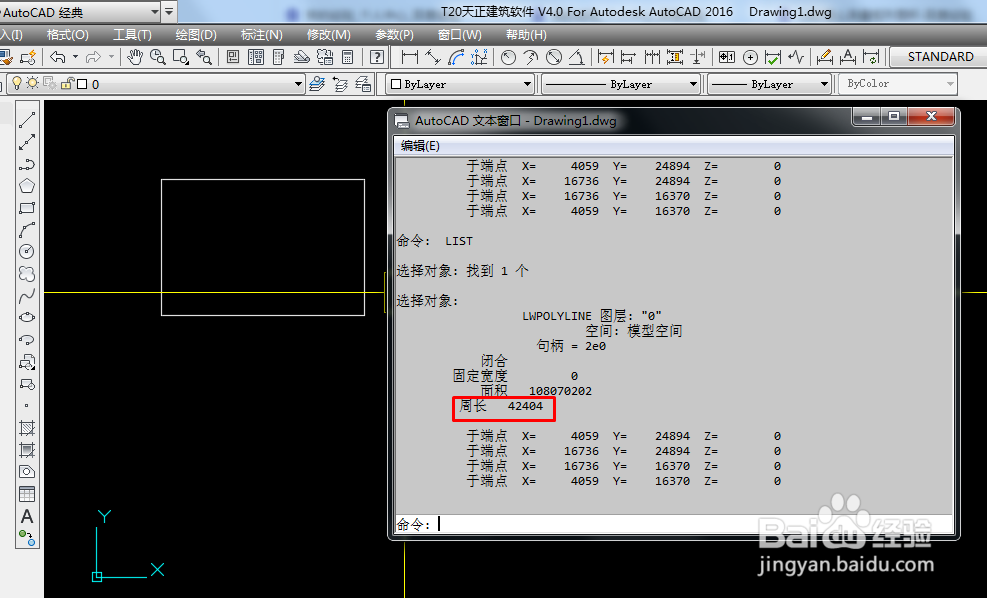987x598 pixels.
Task: Select the Center Mark tool
Action: point(750,57)
